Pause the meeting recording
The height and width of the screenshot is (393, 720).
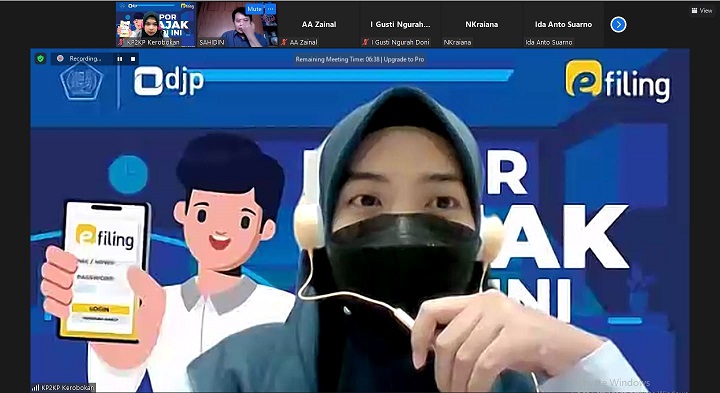[120, 59]
